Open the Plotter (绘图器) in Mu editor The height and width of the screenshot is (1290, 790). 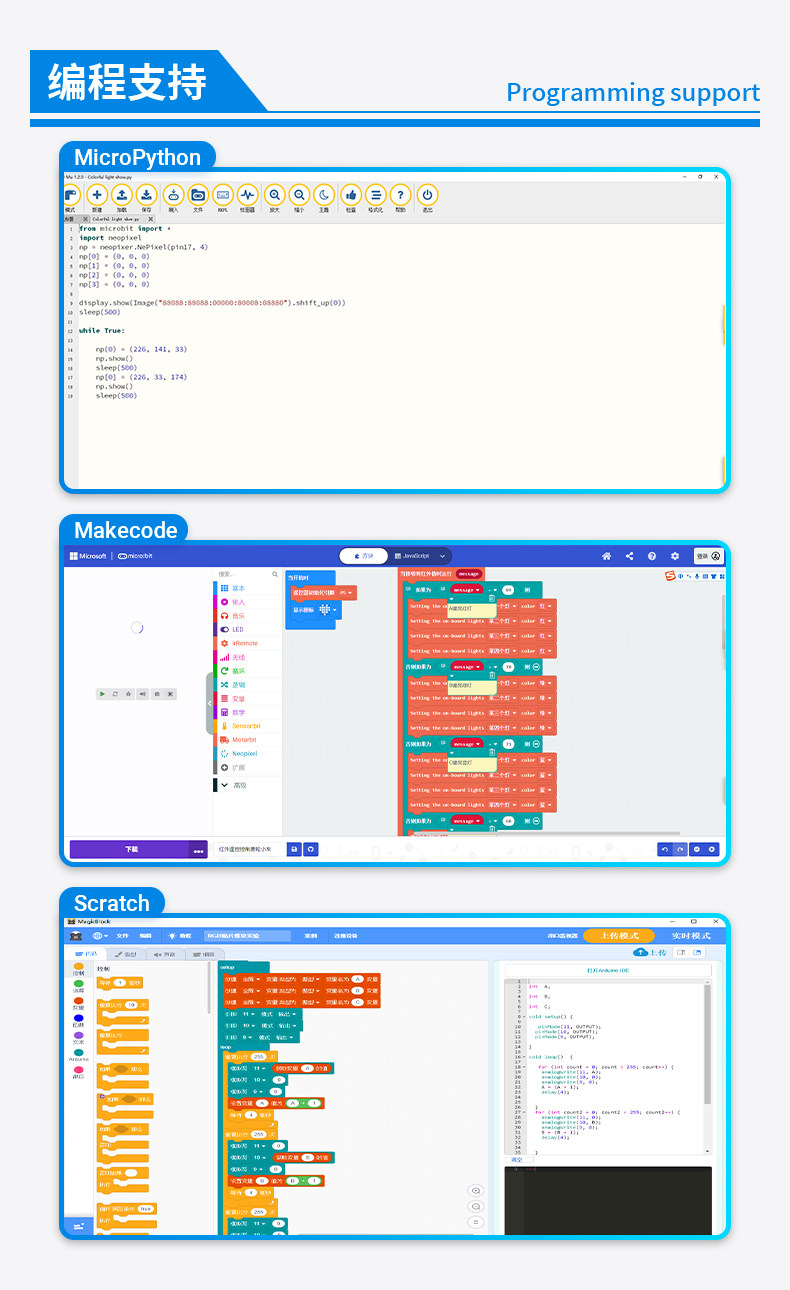(x=247, y=197)
